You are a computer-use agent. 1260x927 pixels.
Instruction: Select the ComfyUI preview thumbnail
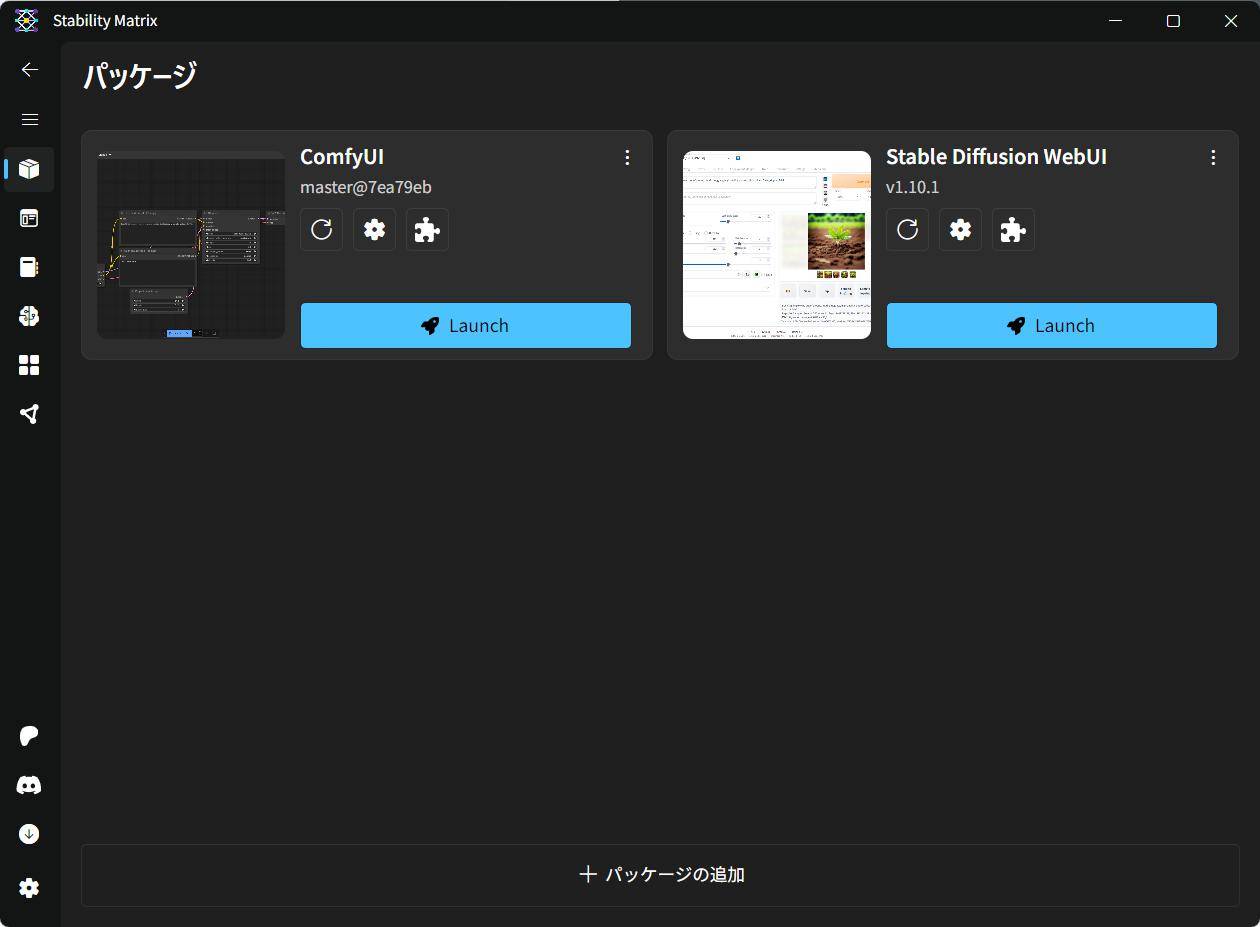191,245
